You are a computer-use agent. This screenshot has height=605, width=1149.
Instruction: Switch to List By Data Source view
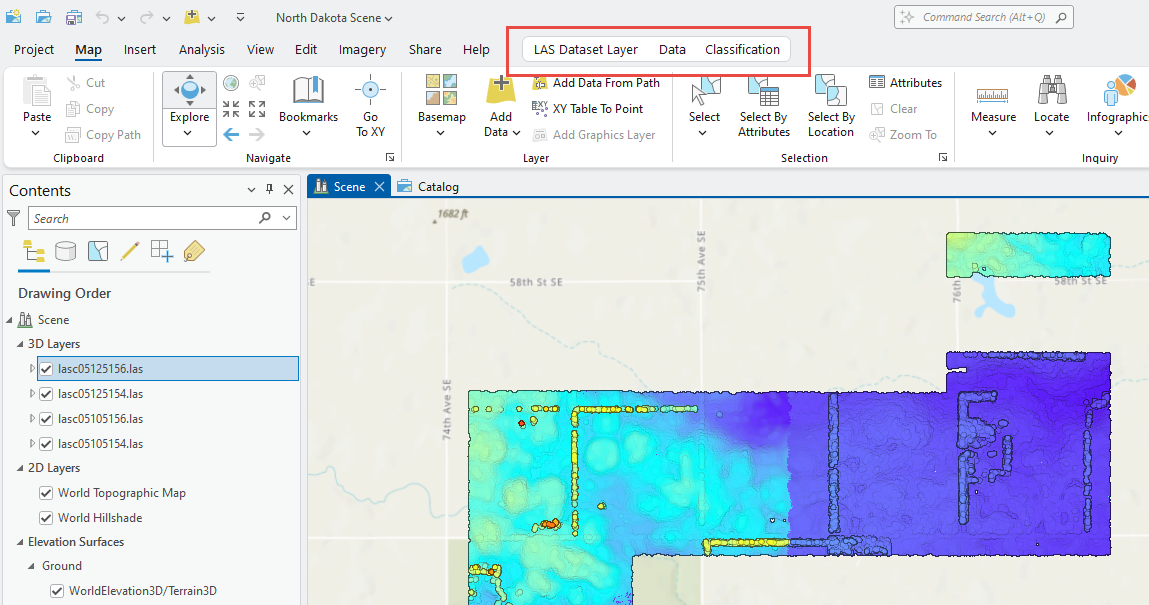coord(66,251)
